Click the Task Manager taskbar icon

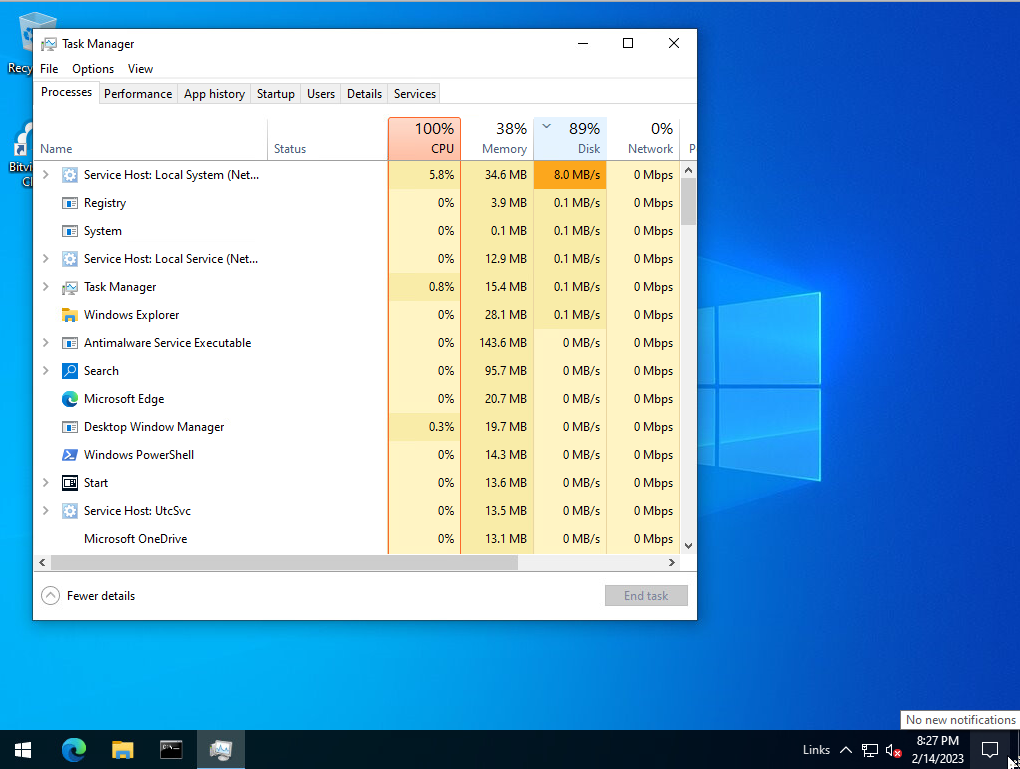pyautogui.click(x=221, y=750)
